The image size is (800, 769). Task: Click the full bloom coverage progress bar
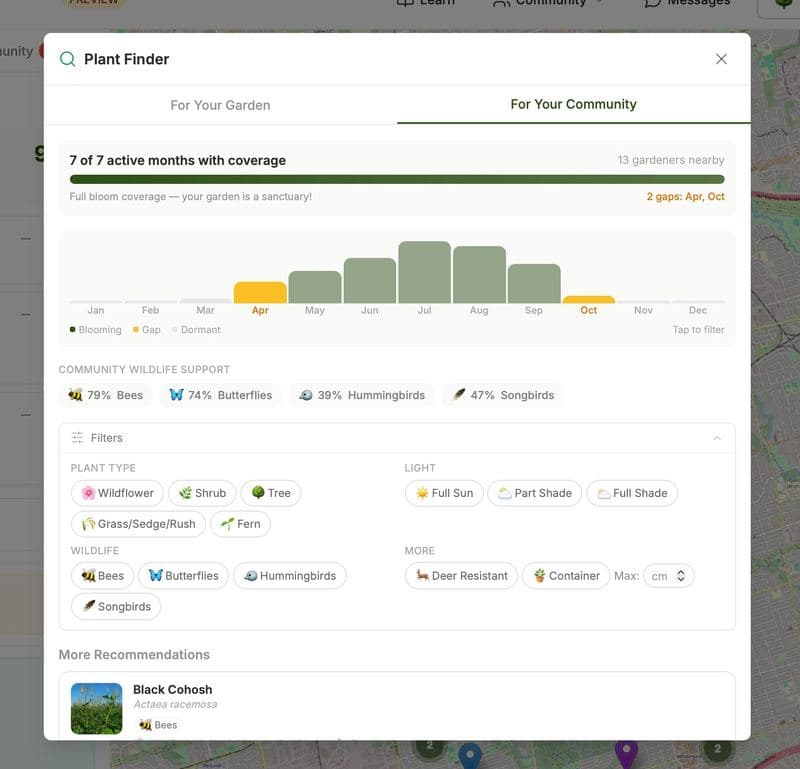398,178
